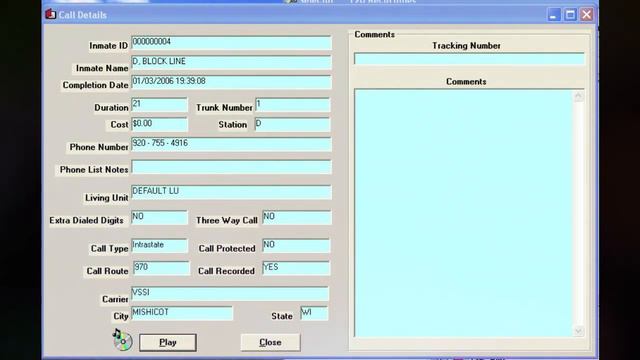
Task: Click the City field showing MISHICOT
Action: 182,313
